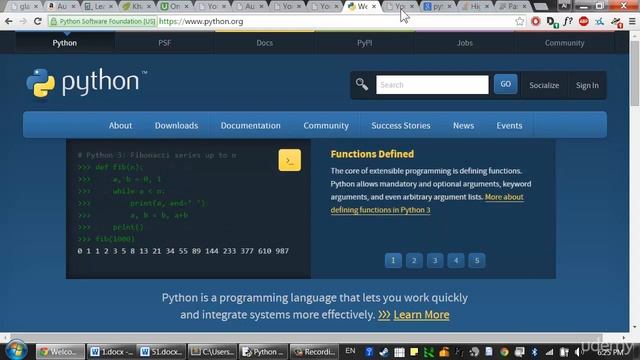Screen dimensions: 640x360
Task: Select the Docs top tab
Action: point(264,43)
